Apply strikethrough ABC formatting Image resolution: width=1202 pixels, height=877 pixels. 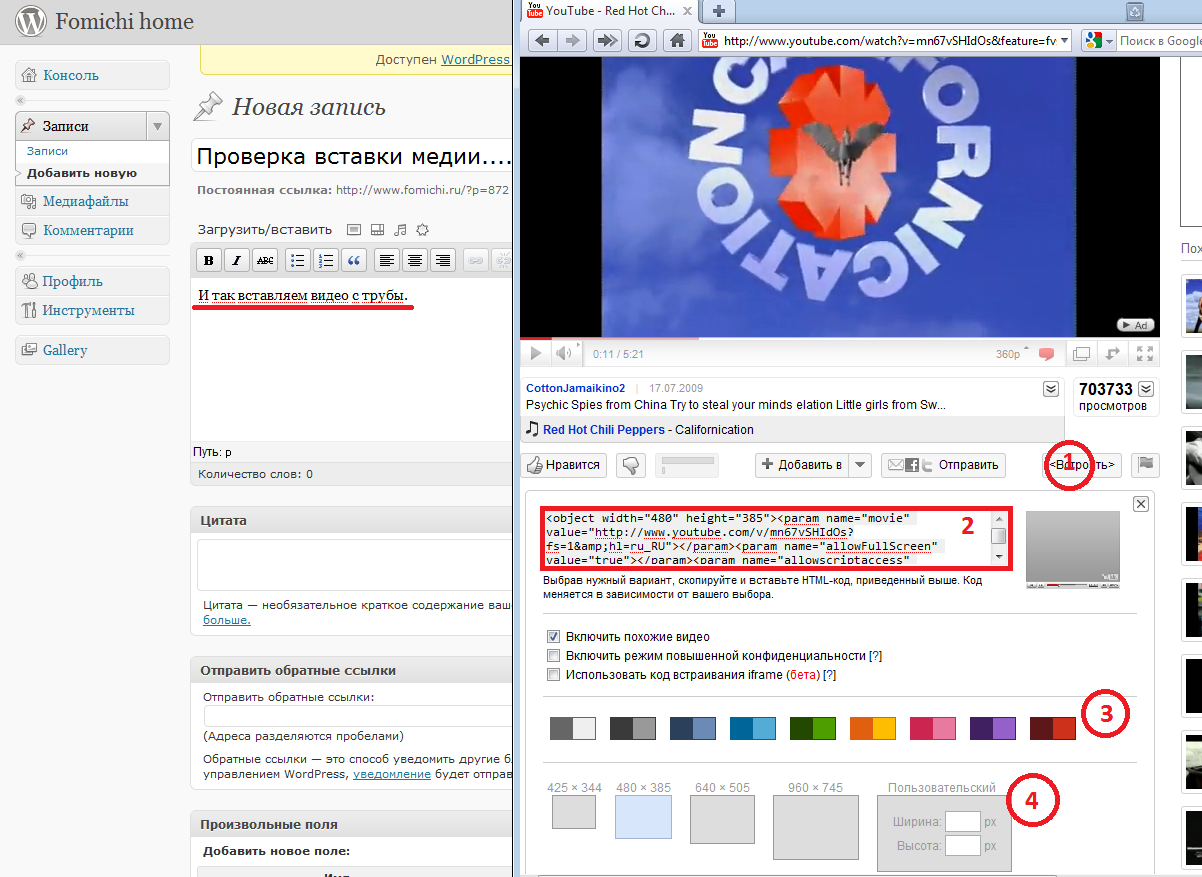pyautogui.click(x=265, y=260)
